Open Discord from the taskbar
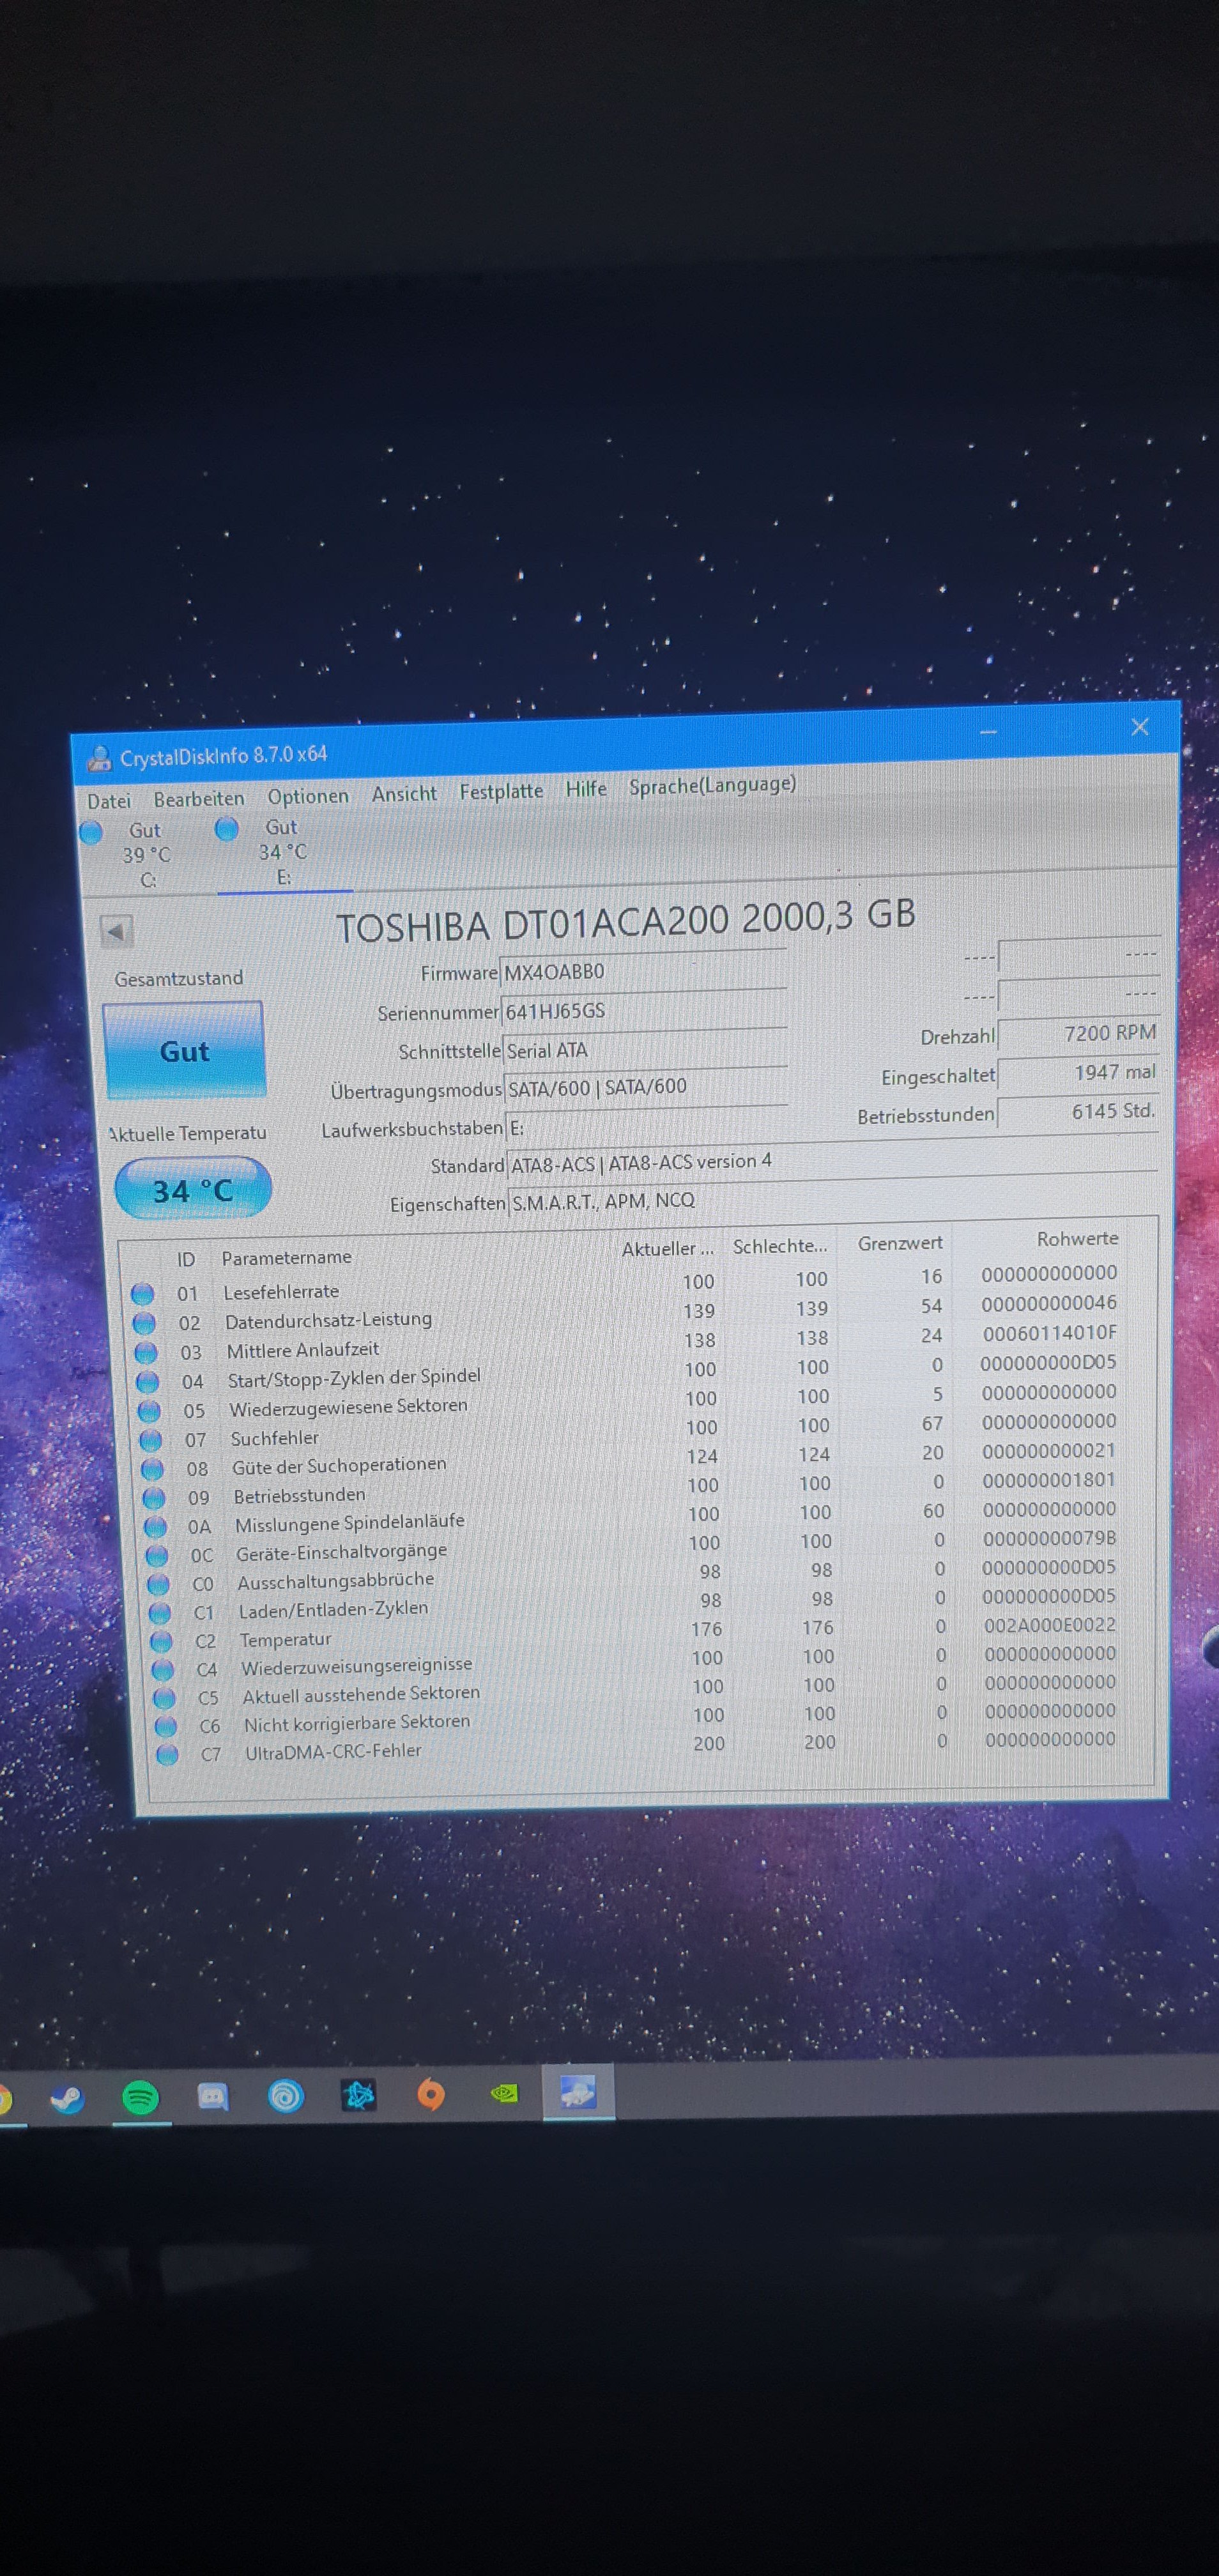This screenshot has width=1219, height=2576. tap(212, 2096)
